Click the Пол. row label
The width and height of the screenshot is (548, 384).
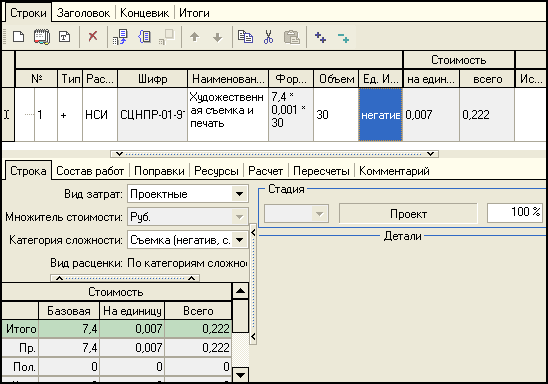click(20, 367)
